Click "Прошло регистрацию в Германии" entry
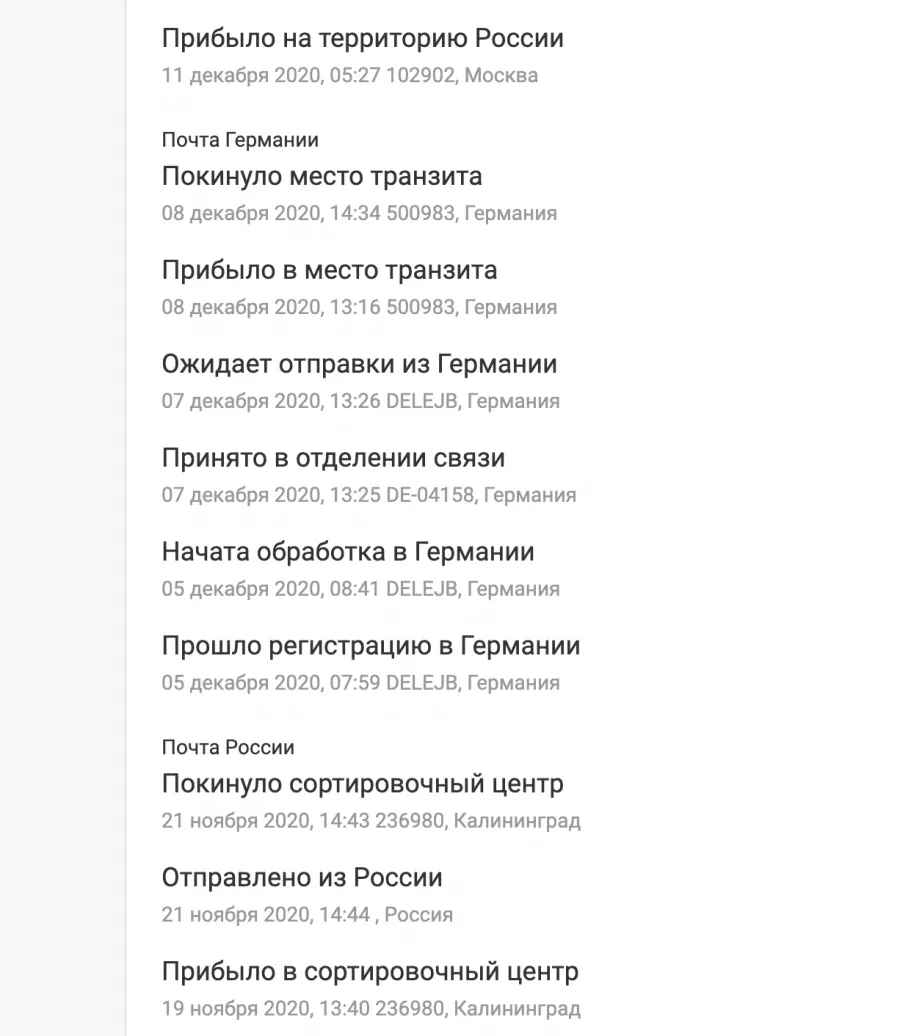 pos(371,646)
